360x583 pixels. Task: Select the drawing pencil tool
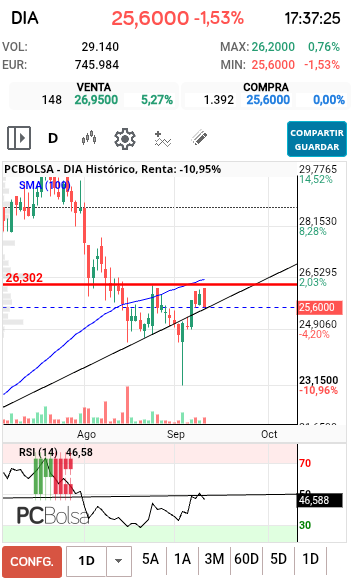(x=199, y=138)
